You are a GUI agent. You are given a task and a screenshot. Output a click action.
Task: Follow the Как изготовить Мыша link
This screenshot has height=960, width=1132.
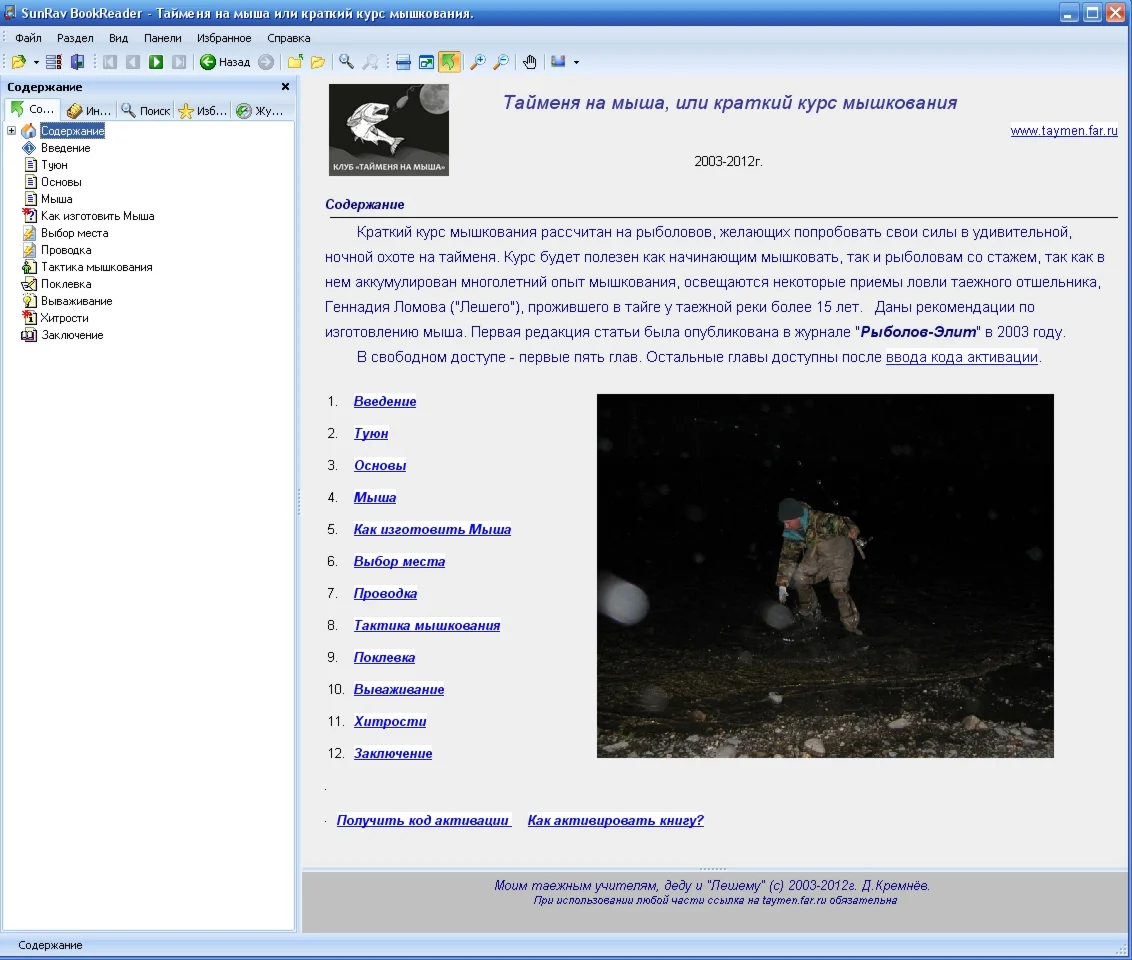coord(432,530)
